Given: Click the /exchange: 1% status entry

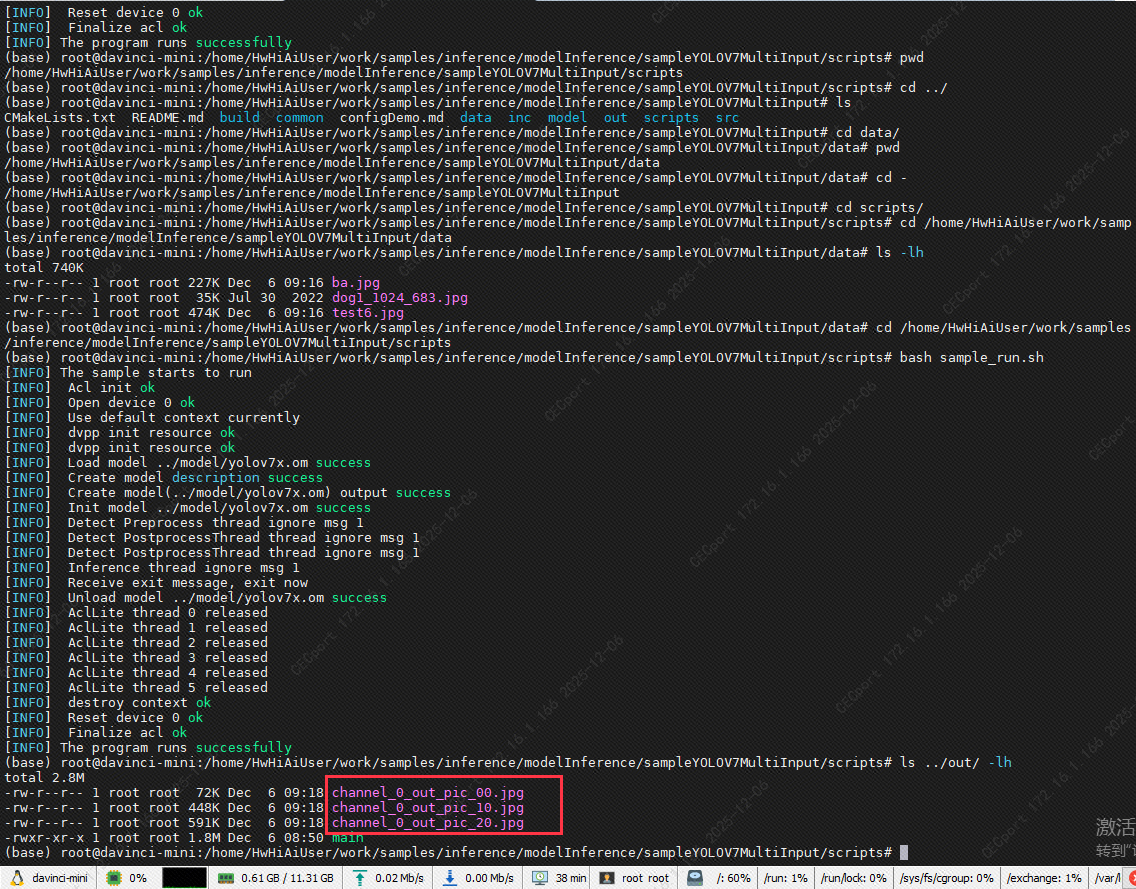Looking at the screenshot, I should (1043, 878).
